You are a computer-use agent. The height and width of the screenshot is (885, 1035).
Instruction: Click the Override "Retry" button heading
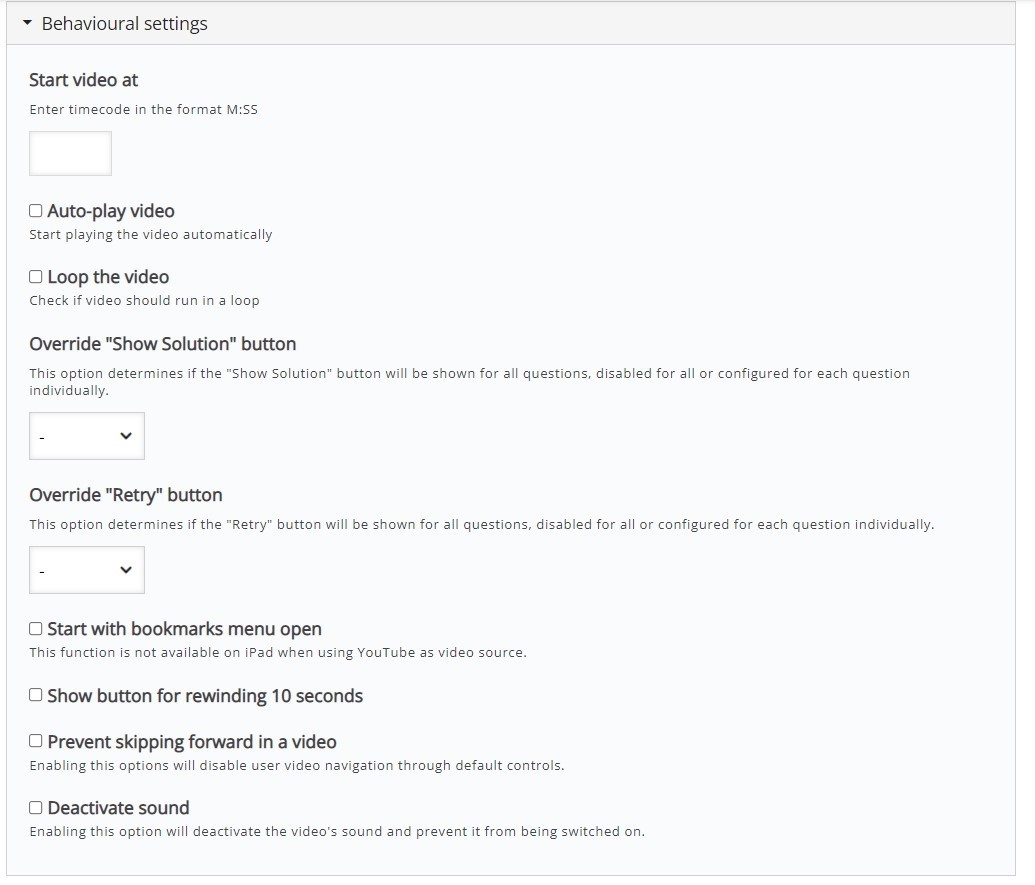(126, 495)
